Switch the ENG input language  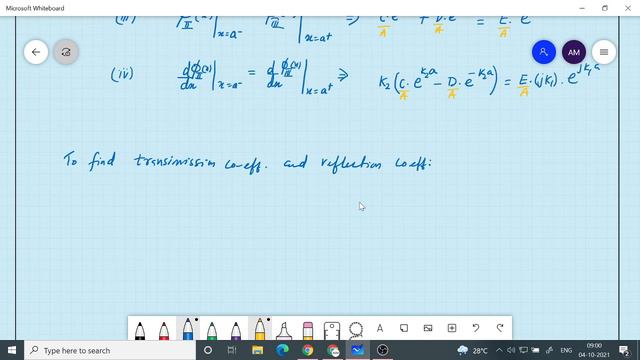coord(566,350)
